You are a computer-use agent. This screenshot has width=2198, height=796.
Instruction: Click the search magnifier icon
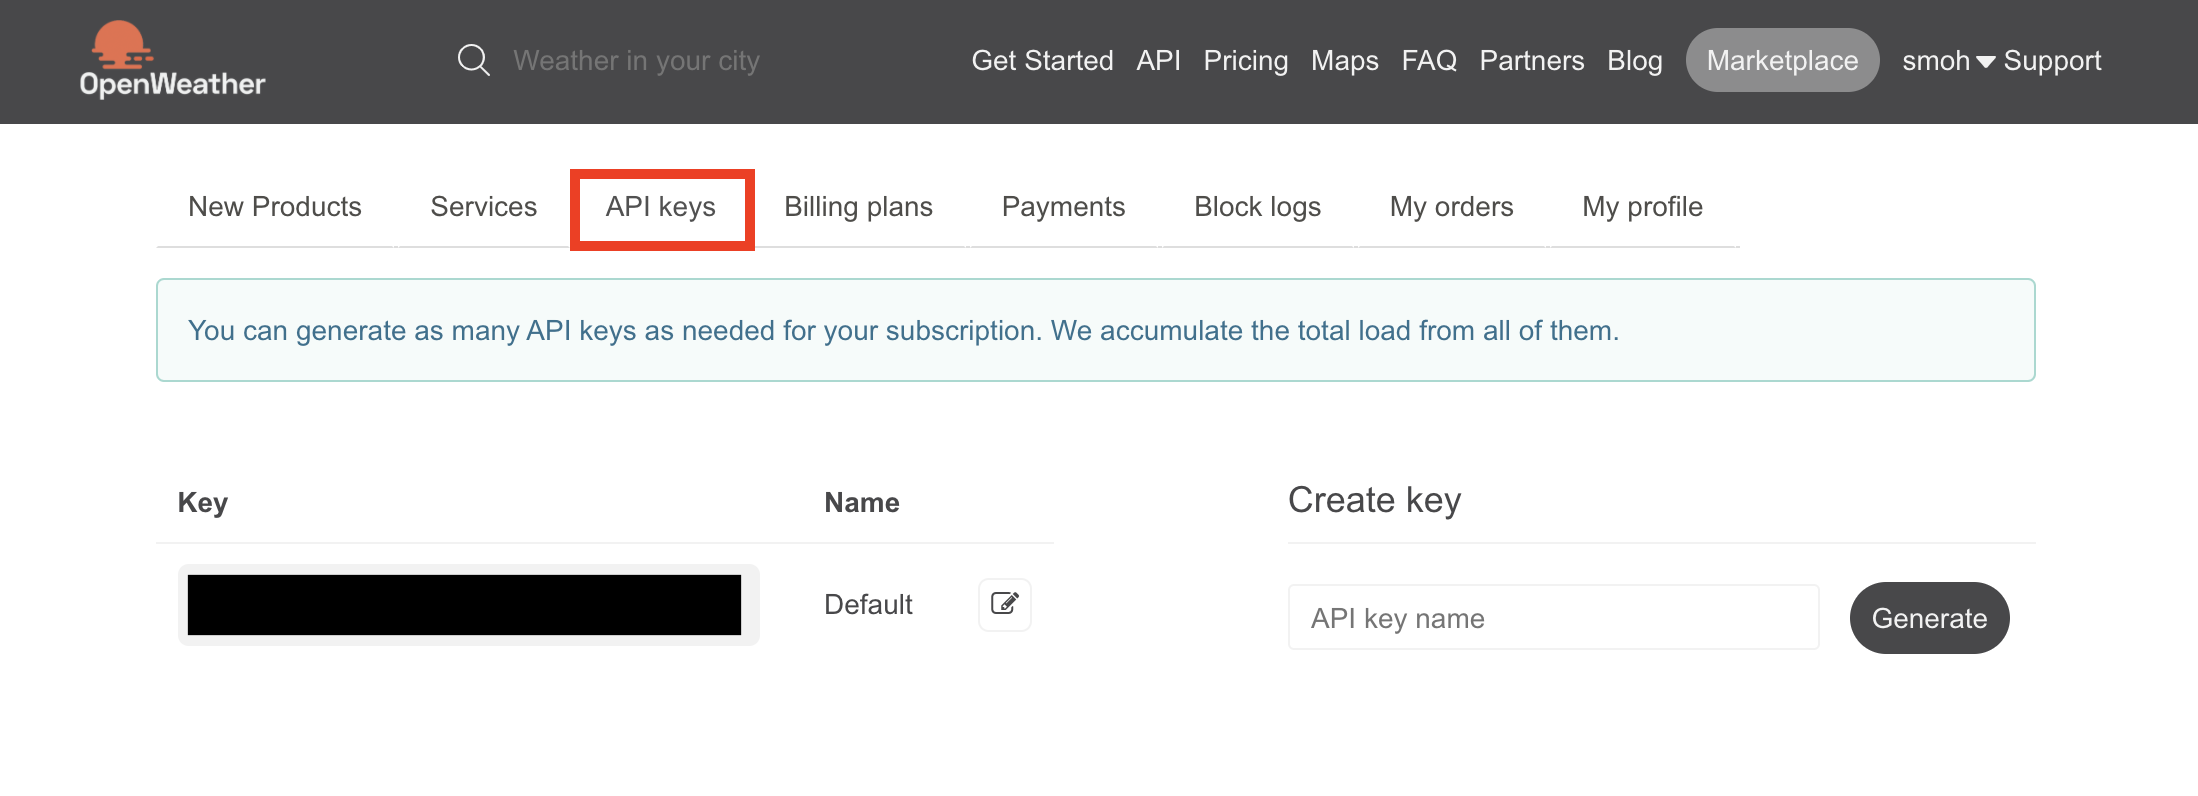[x=474, y=60]
